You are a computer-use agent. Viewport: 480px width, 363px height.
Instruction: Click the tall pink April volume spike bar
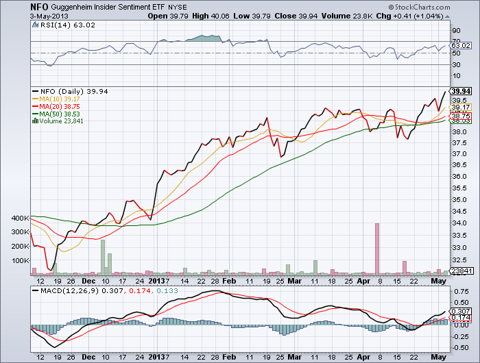377,249
